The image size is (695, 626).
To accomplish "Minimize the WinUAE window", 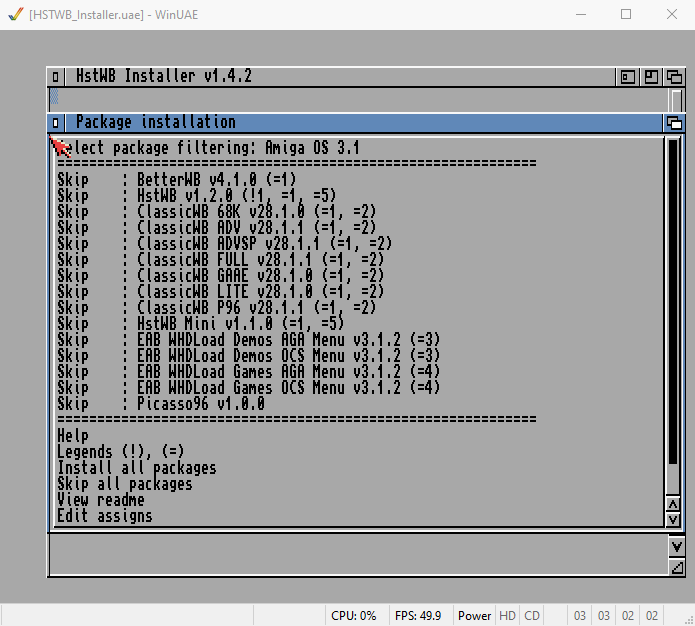I will pyautogui.click(x=581, y=14).
